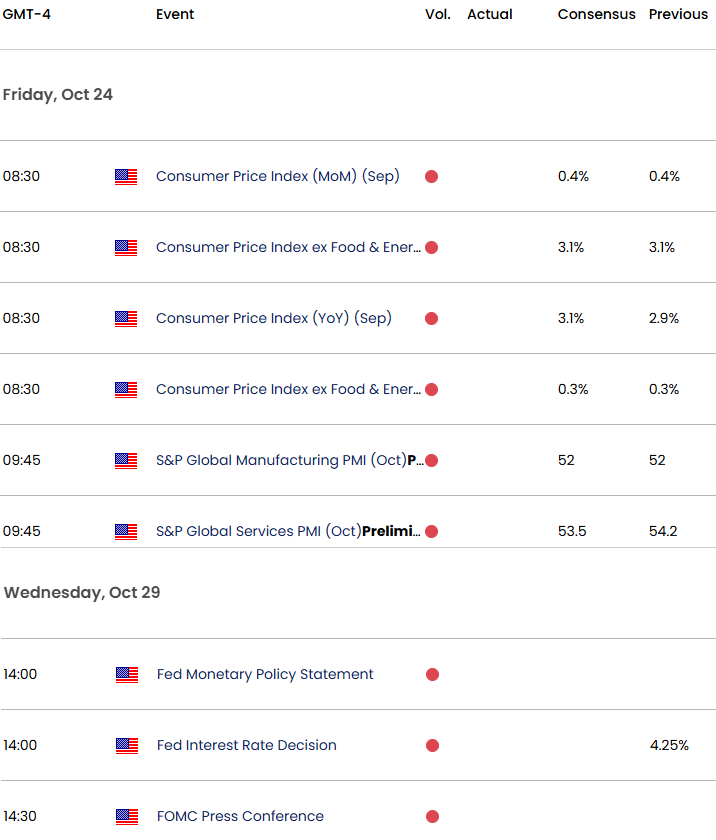This screenshot has height=840, width=716.
Task: Click the Consensus column header
Action: pyautogui.click(x=596, y=15)
